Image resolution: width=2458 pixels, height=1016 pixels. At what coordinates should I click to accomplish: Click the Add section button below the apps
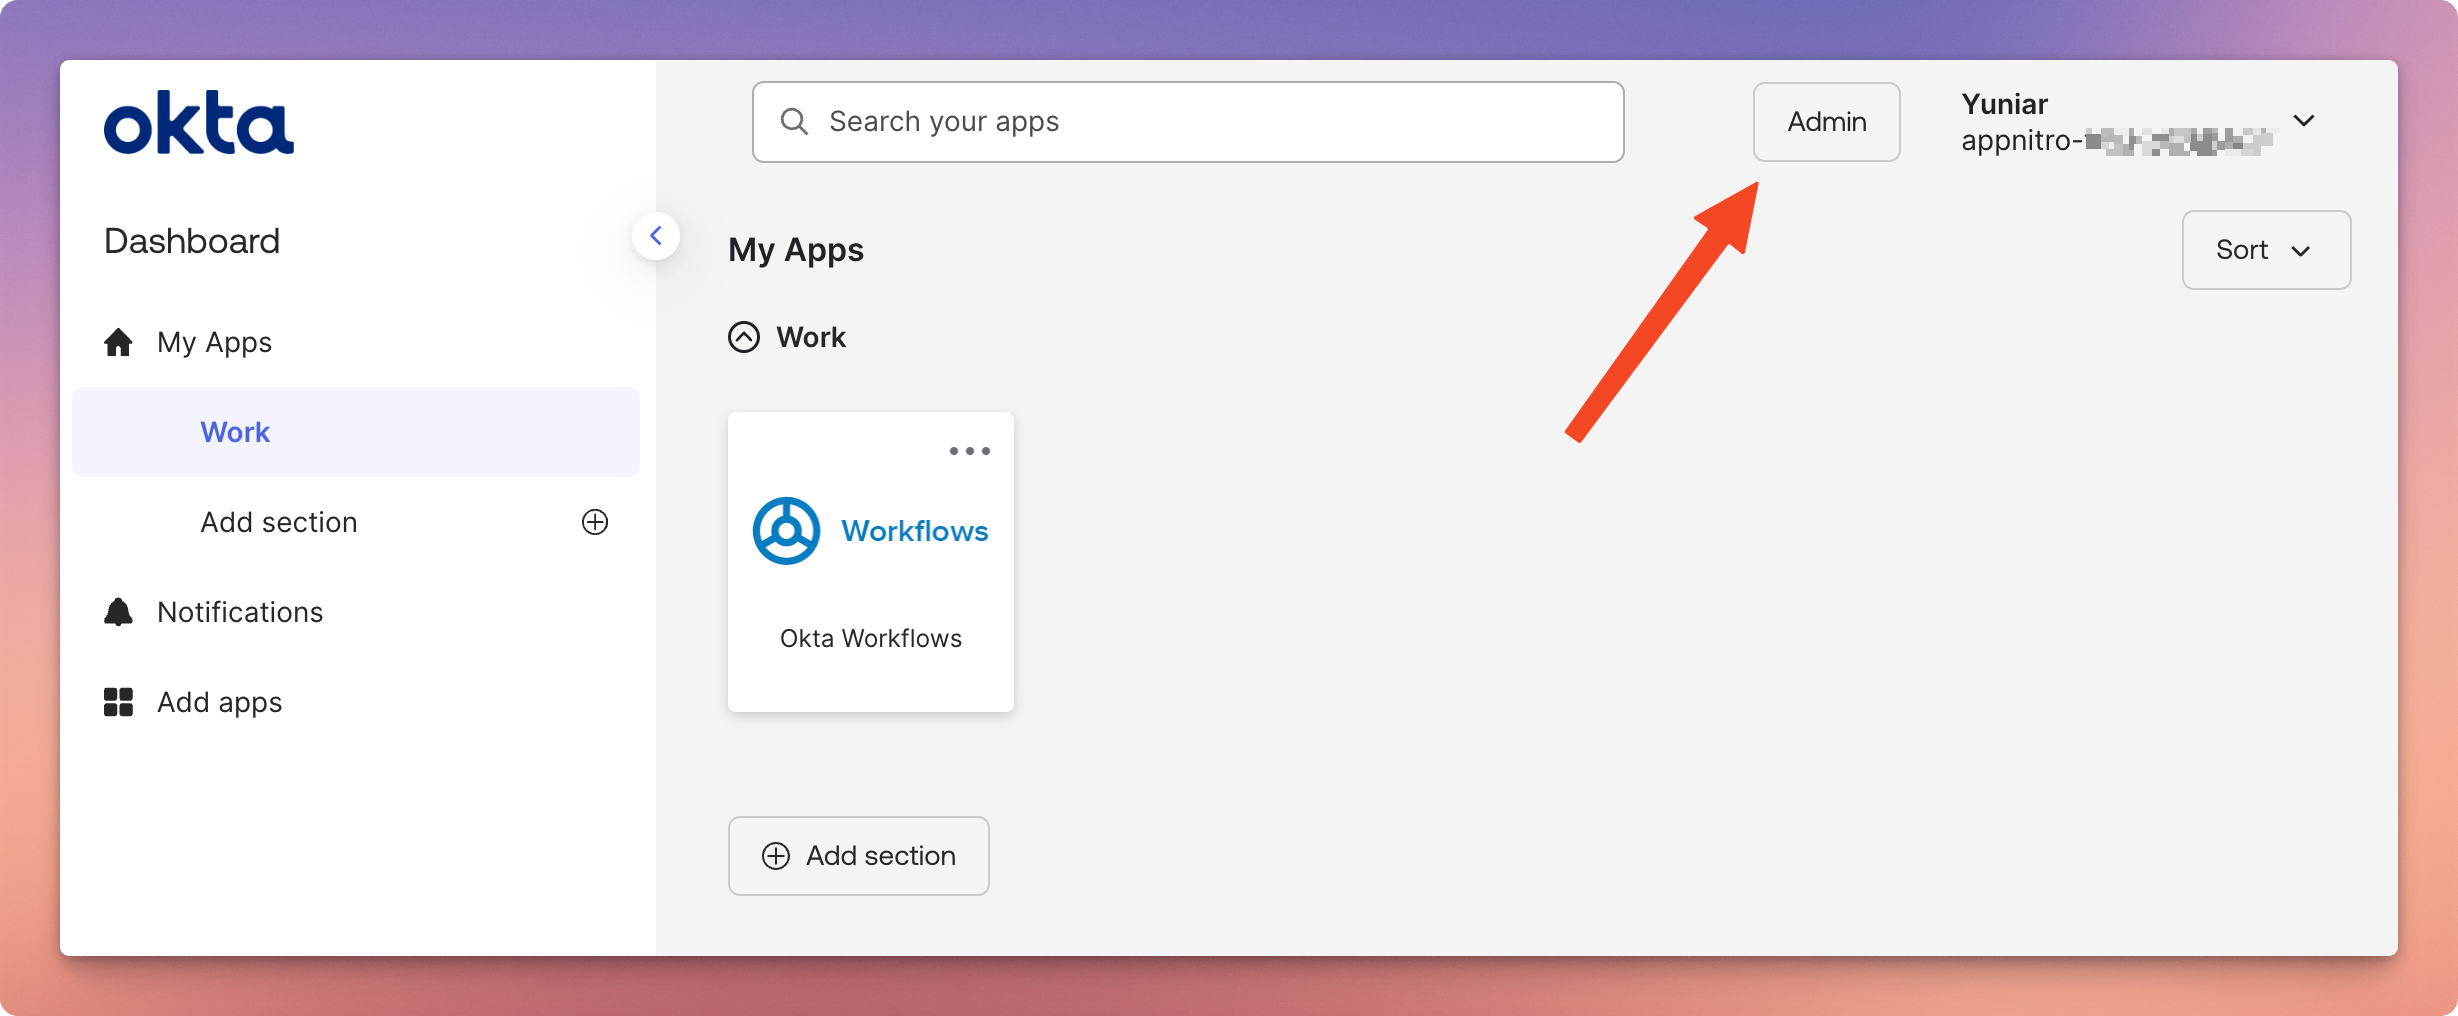[x=859, y=856]
